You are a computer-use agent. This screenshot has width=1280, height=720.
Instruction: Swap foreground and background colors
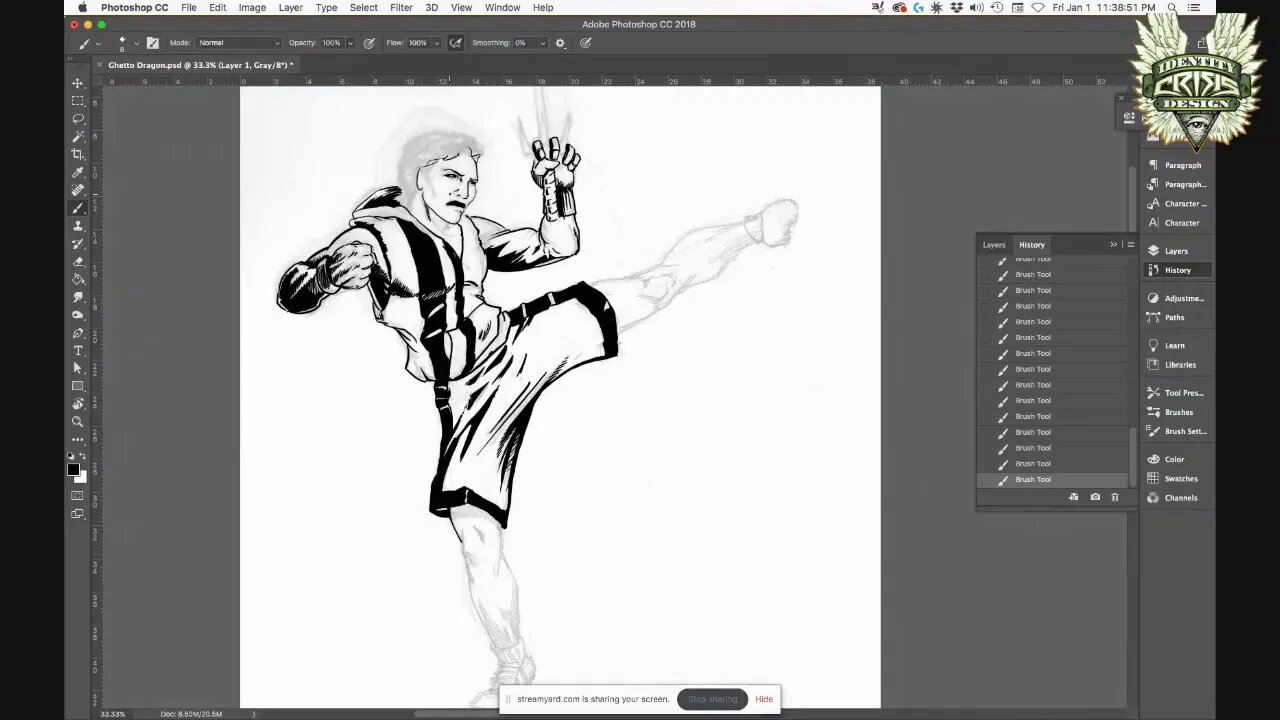(x=84, y=456)
